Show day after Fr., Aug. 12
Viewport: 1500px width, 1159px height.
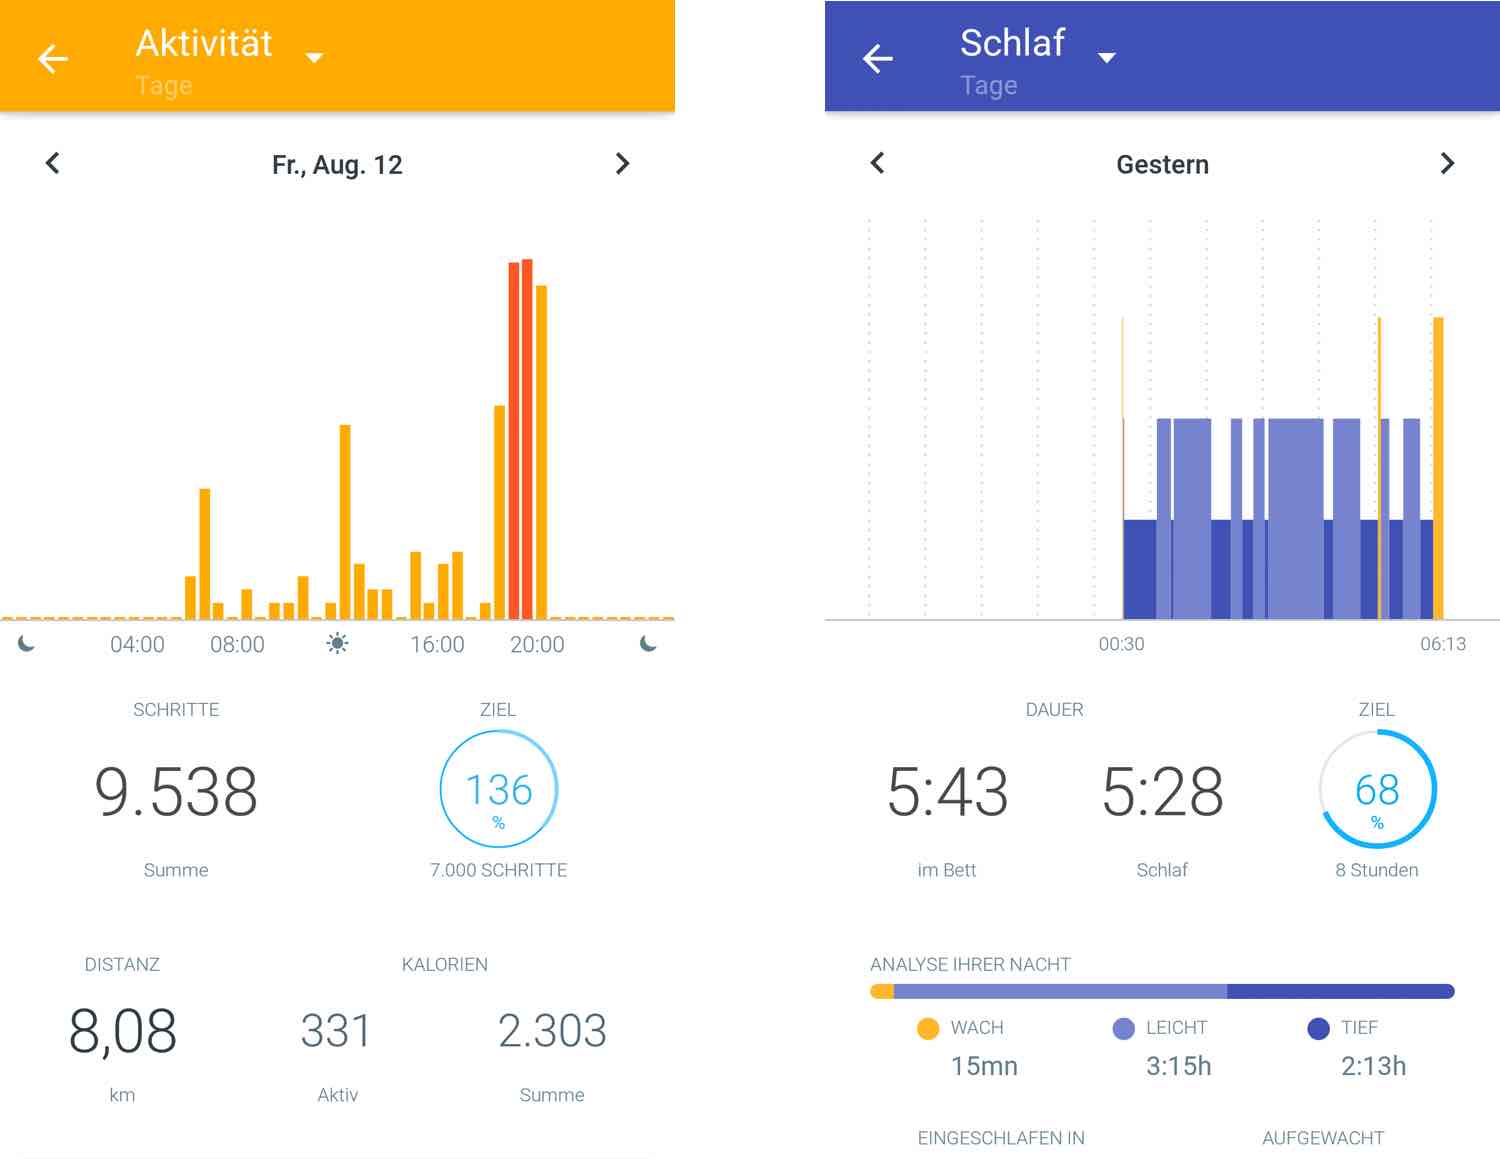pos(622,163)
